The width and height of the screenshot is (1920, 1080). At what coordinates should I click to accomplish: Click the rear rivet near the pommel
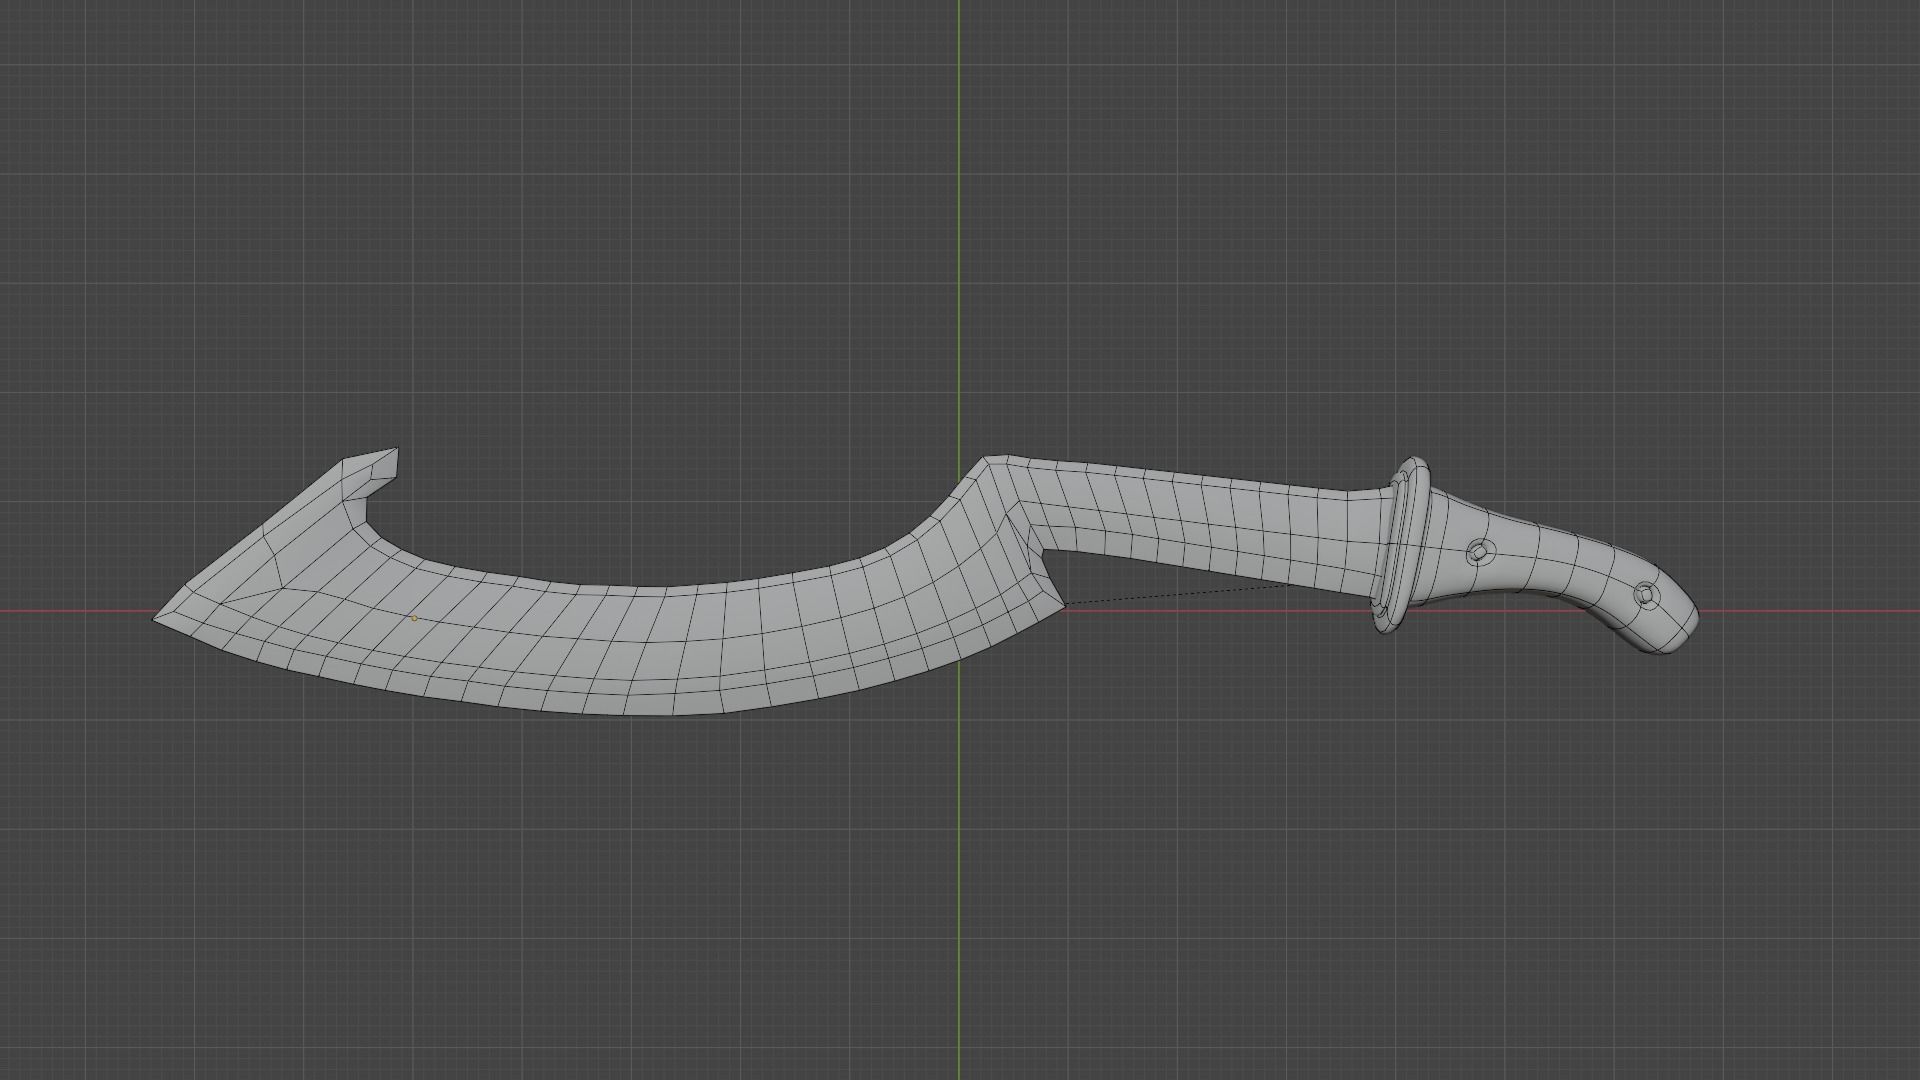(x=1646, y=595)
